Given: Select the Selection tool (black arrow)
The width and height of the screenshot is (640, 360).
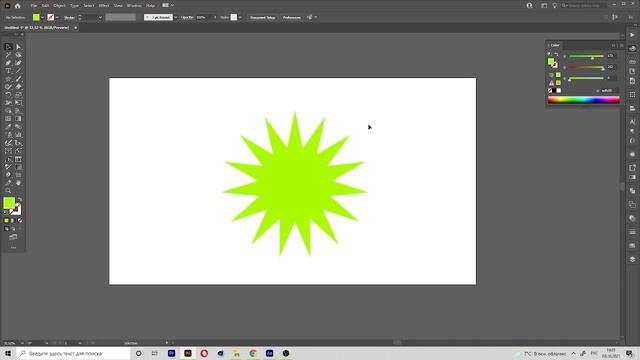Looking at the screenshot, I should point(8,47).
